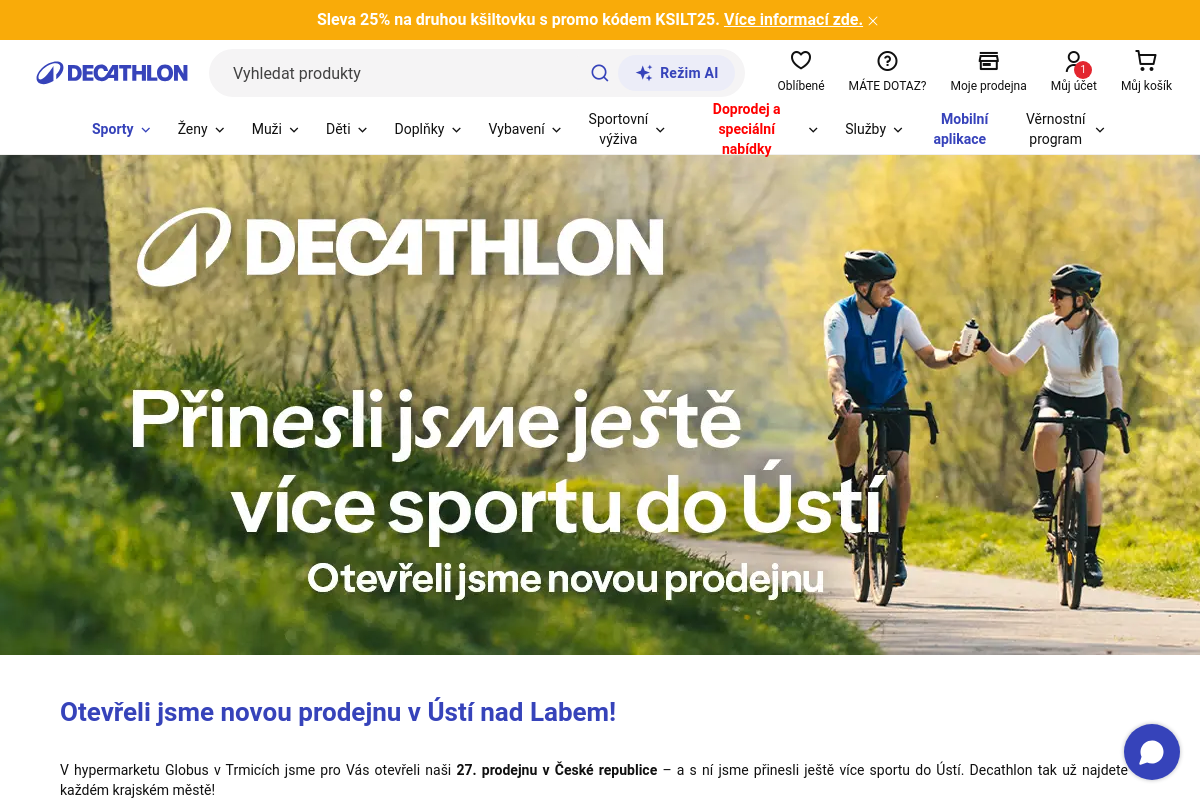Screen dimensions: 1200x800
Task: Open the chat bubble in bottom corner
Action: pos(1152,752)
